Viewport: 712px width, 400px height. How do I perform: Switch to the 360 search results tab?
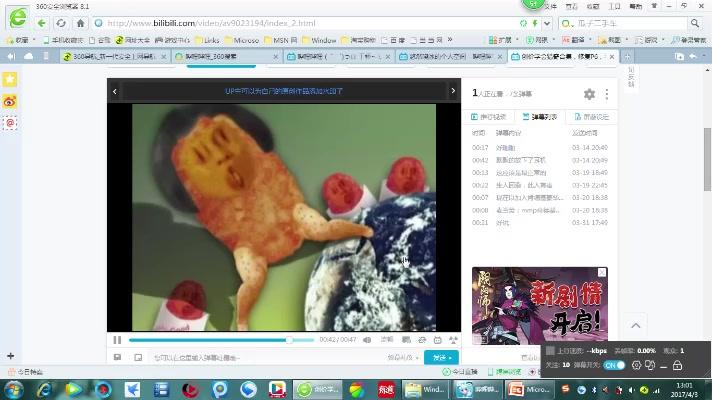[x=227, y=56]
